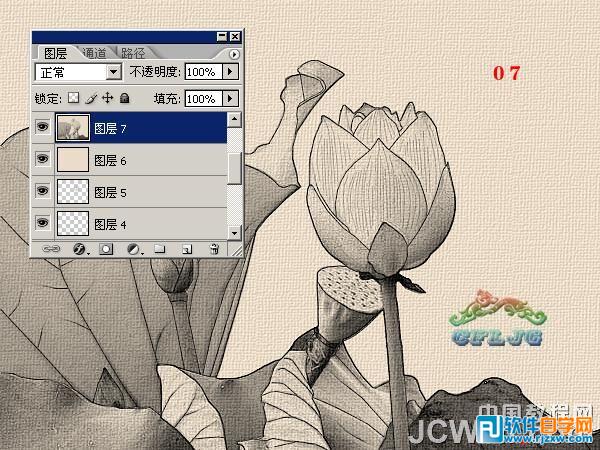
Task: Click the layers list scroll up arrow
Action: click(x=234, y=119)
